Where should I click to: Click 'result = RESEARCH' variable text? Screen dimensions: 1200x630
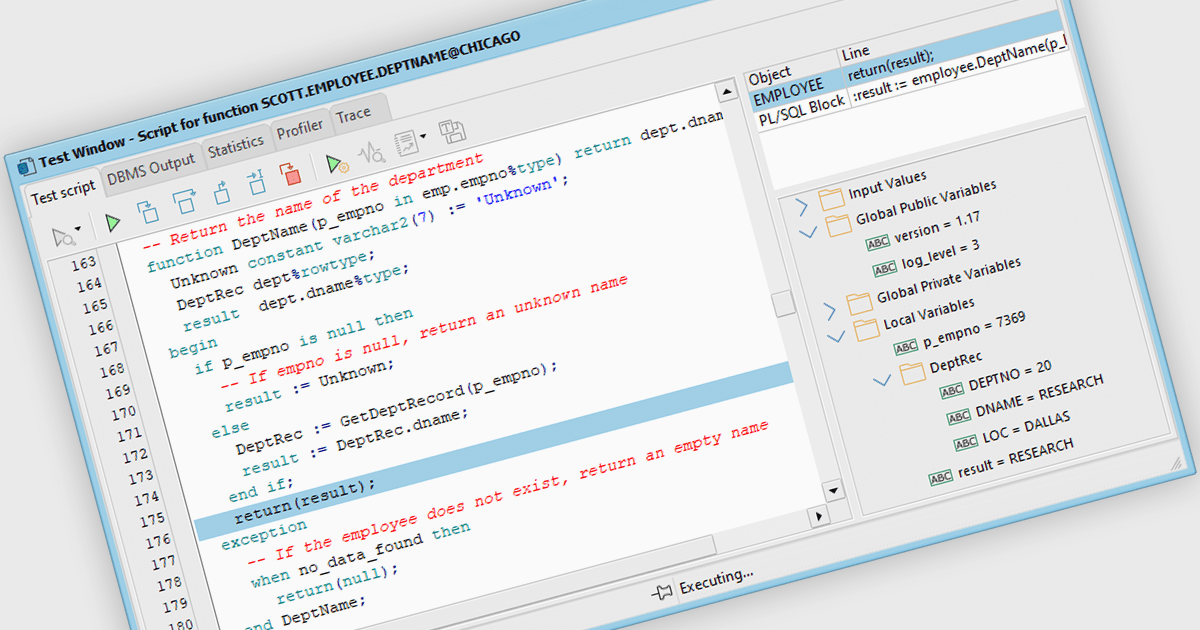click(x=1015, y=457)
